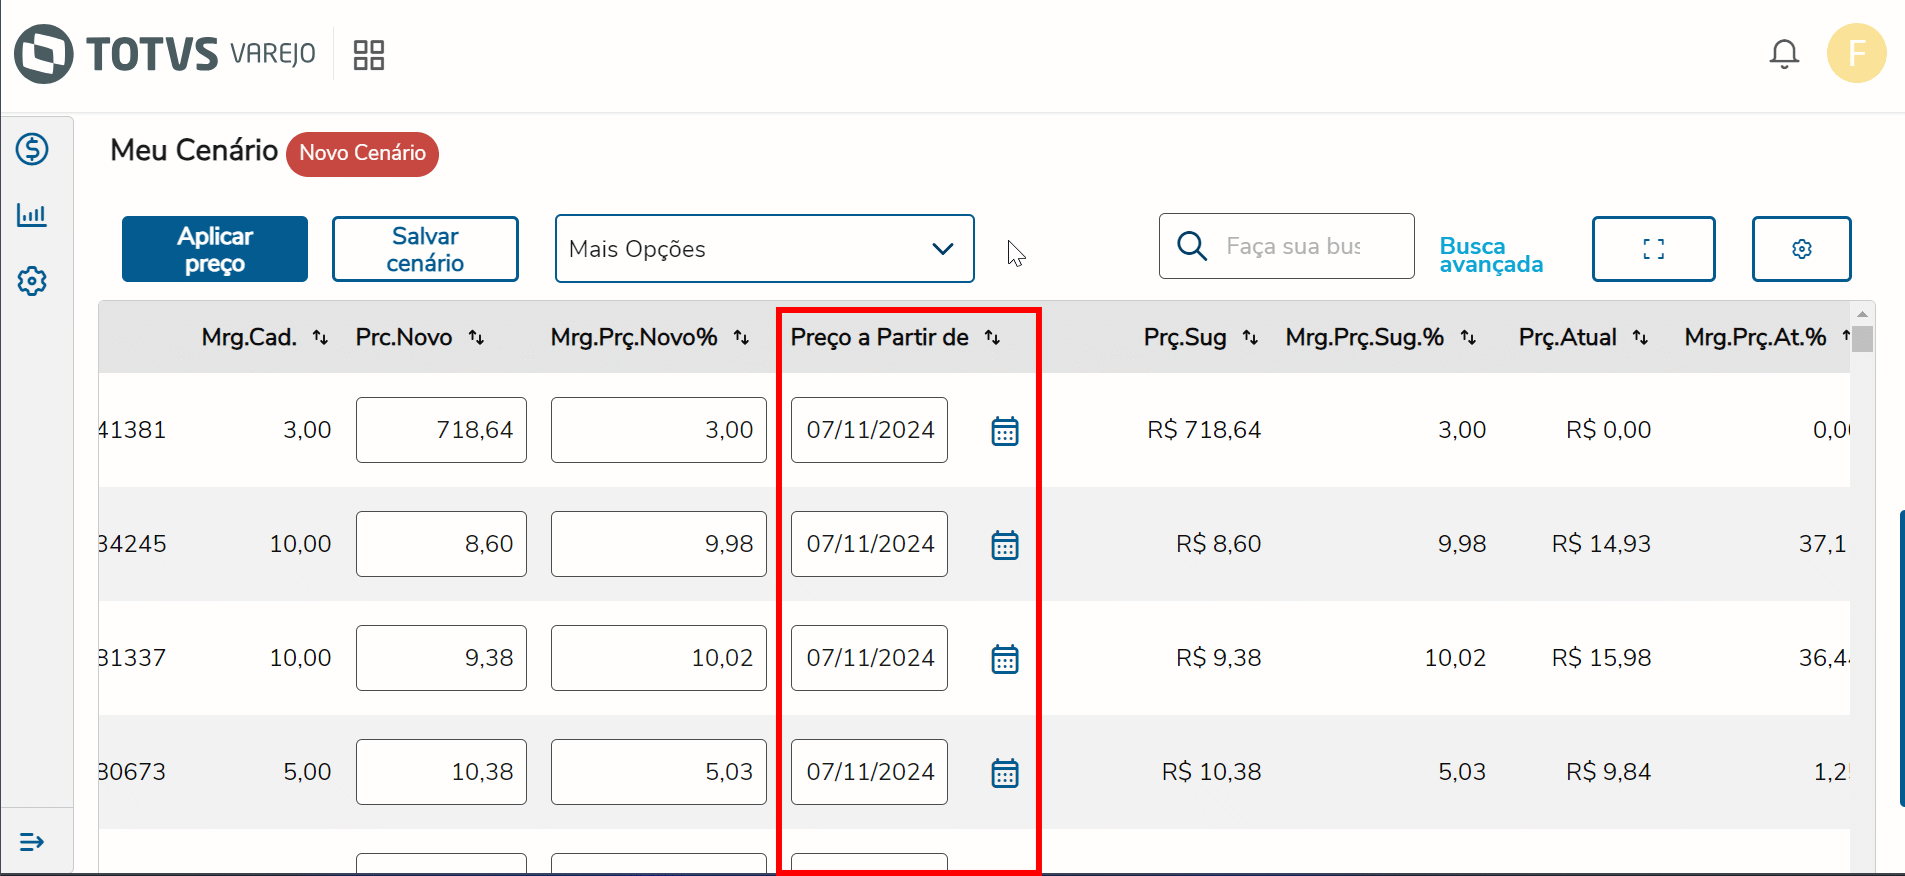The width and height of the screenshot is (1905, 876).
Task: Click the Prç.Sug value R$ 10,38
Action: coord(1211,772)
